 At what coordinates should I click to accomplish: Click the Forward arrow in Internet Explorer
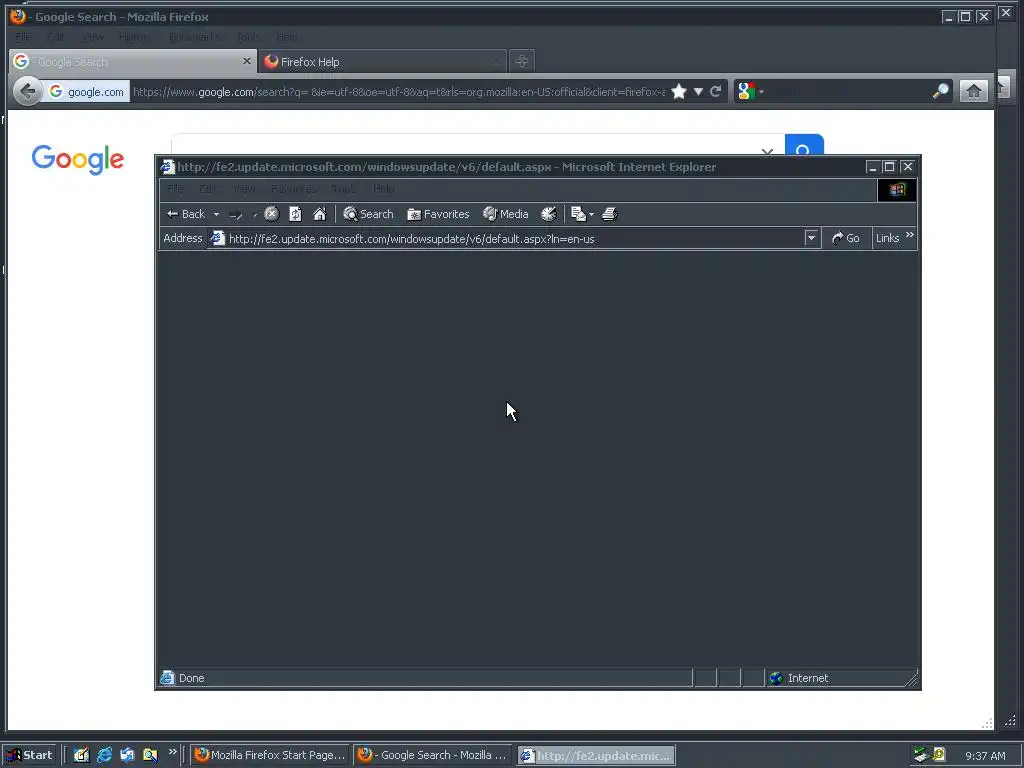click(x=236, y=215)
